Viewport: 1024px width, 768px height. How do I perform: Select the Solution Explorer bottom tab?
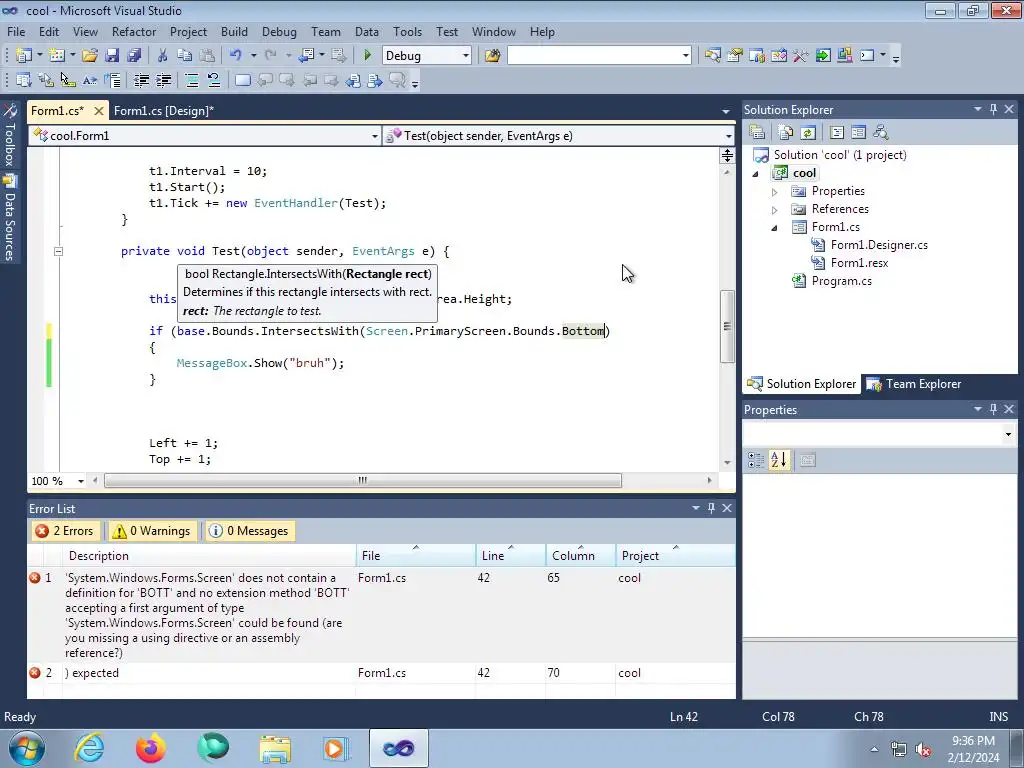(802, 384)
